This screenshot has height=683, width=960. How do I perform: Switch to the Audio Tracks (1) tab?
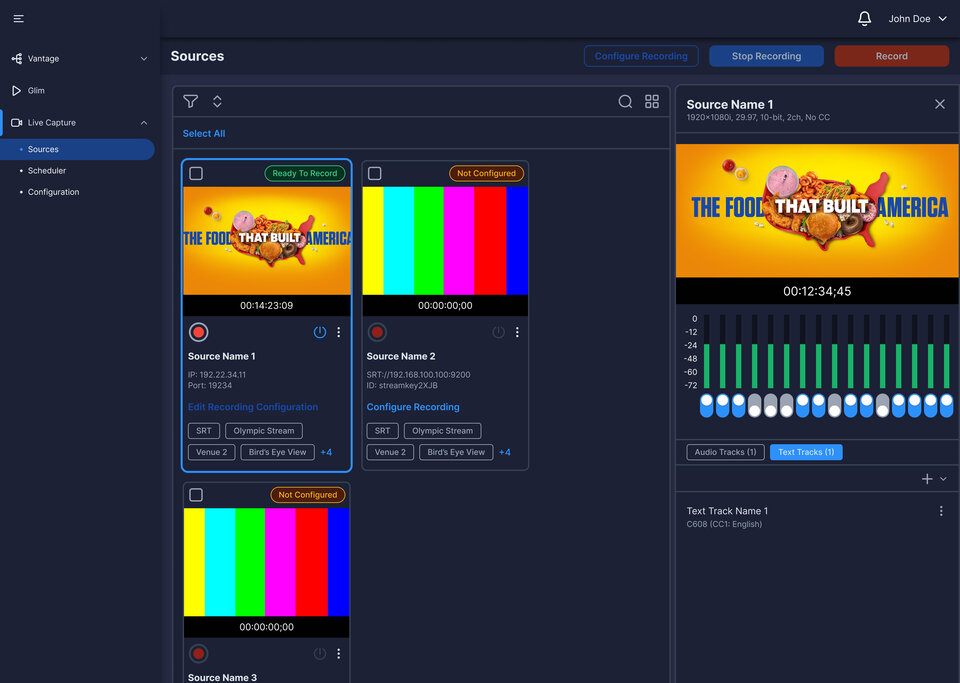pos(726,452)
